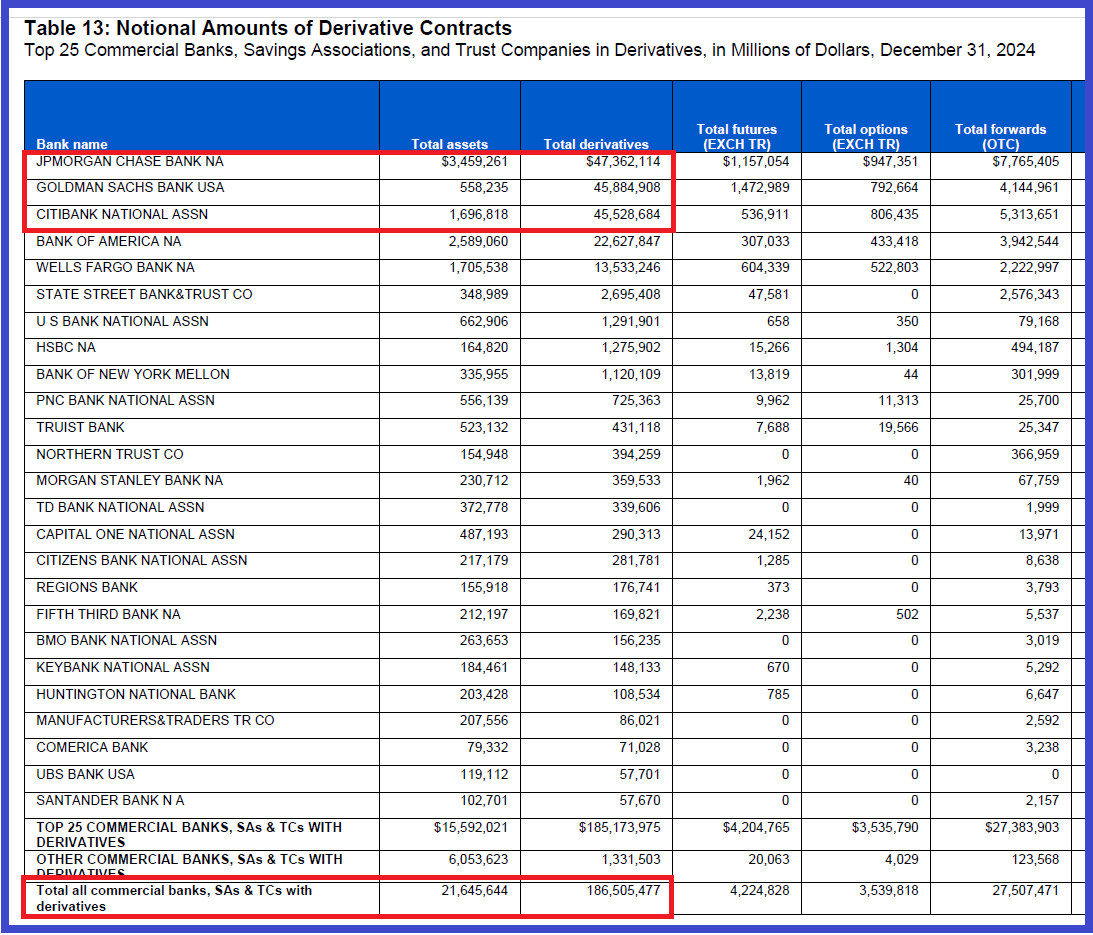Viewport: 1093px width, 935px height.
Task: Select the CITIBANK NATIONAL ASSN name cell
Action: tap(122, 215)
